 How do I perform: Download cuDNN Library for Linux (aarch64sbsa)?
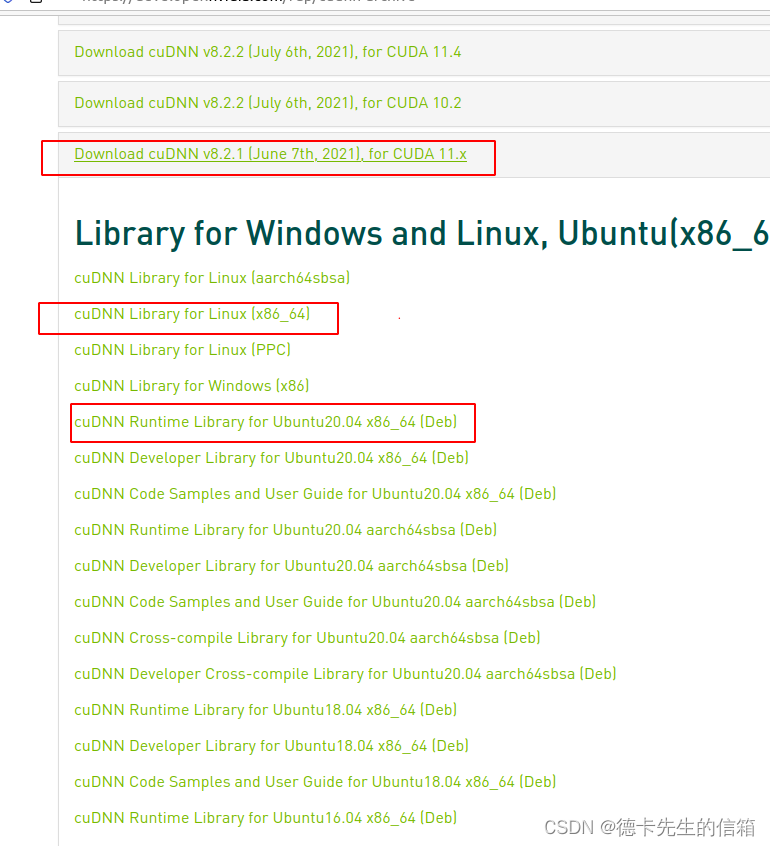[x=212, y=278]
